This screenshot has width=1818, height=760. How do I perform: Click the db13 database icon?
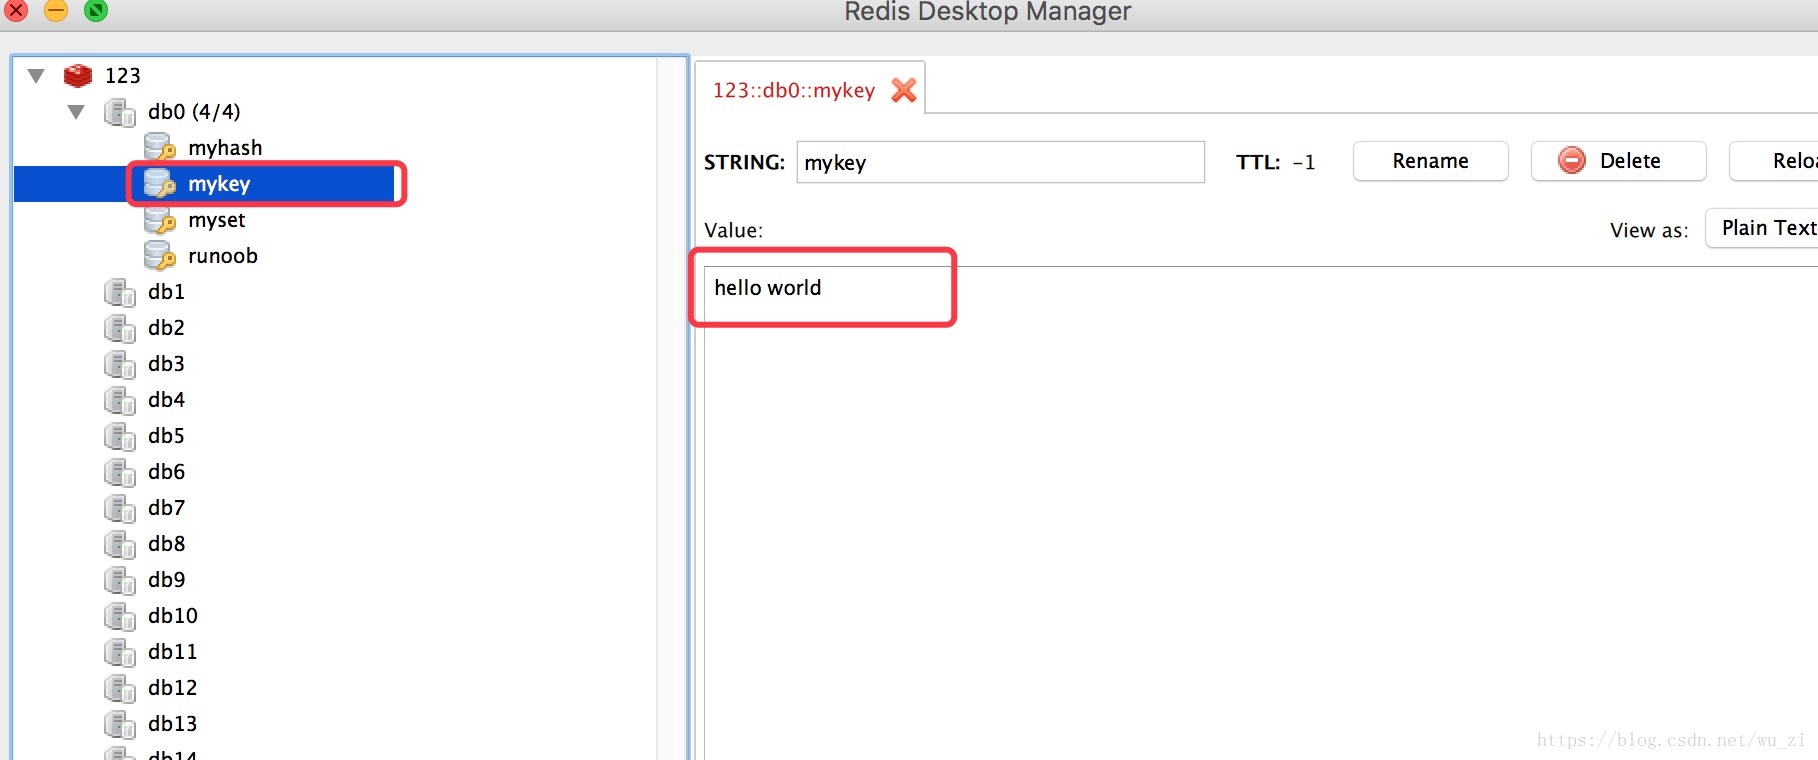[x=120, y=724]
